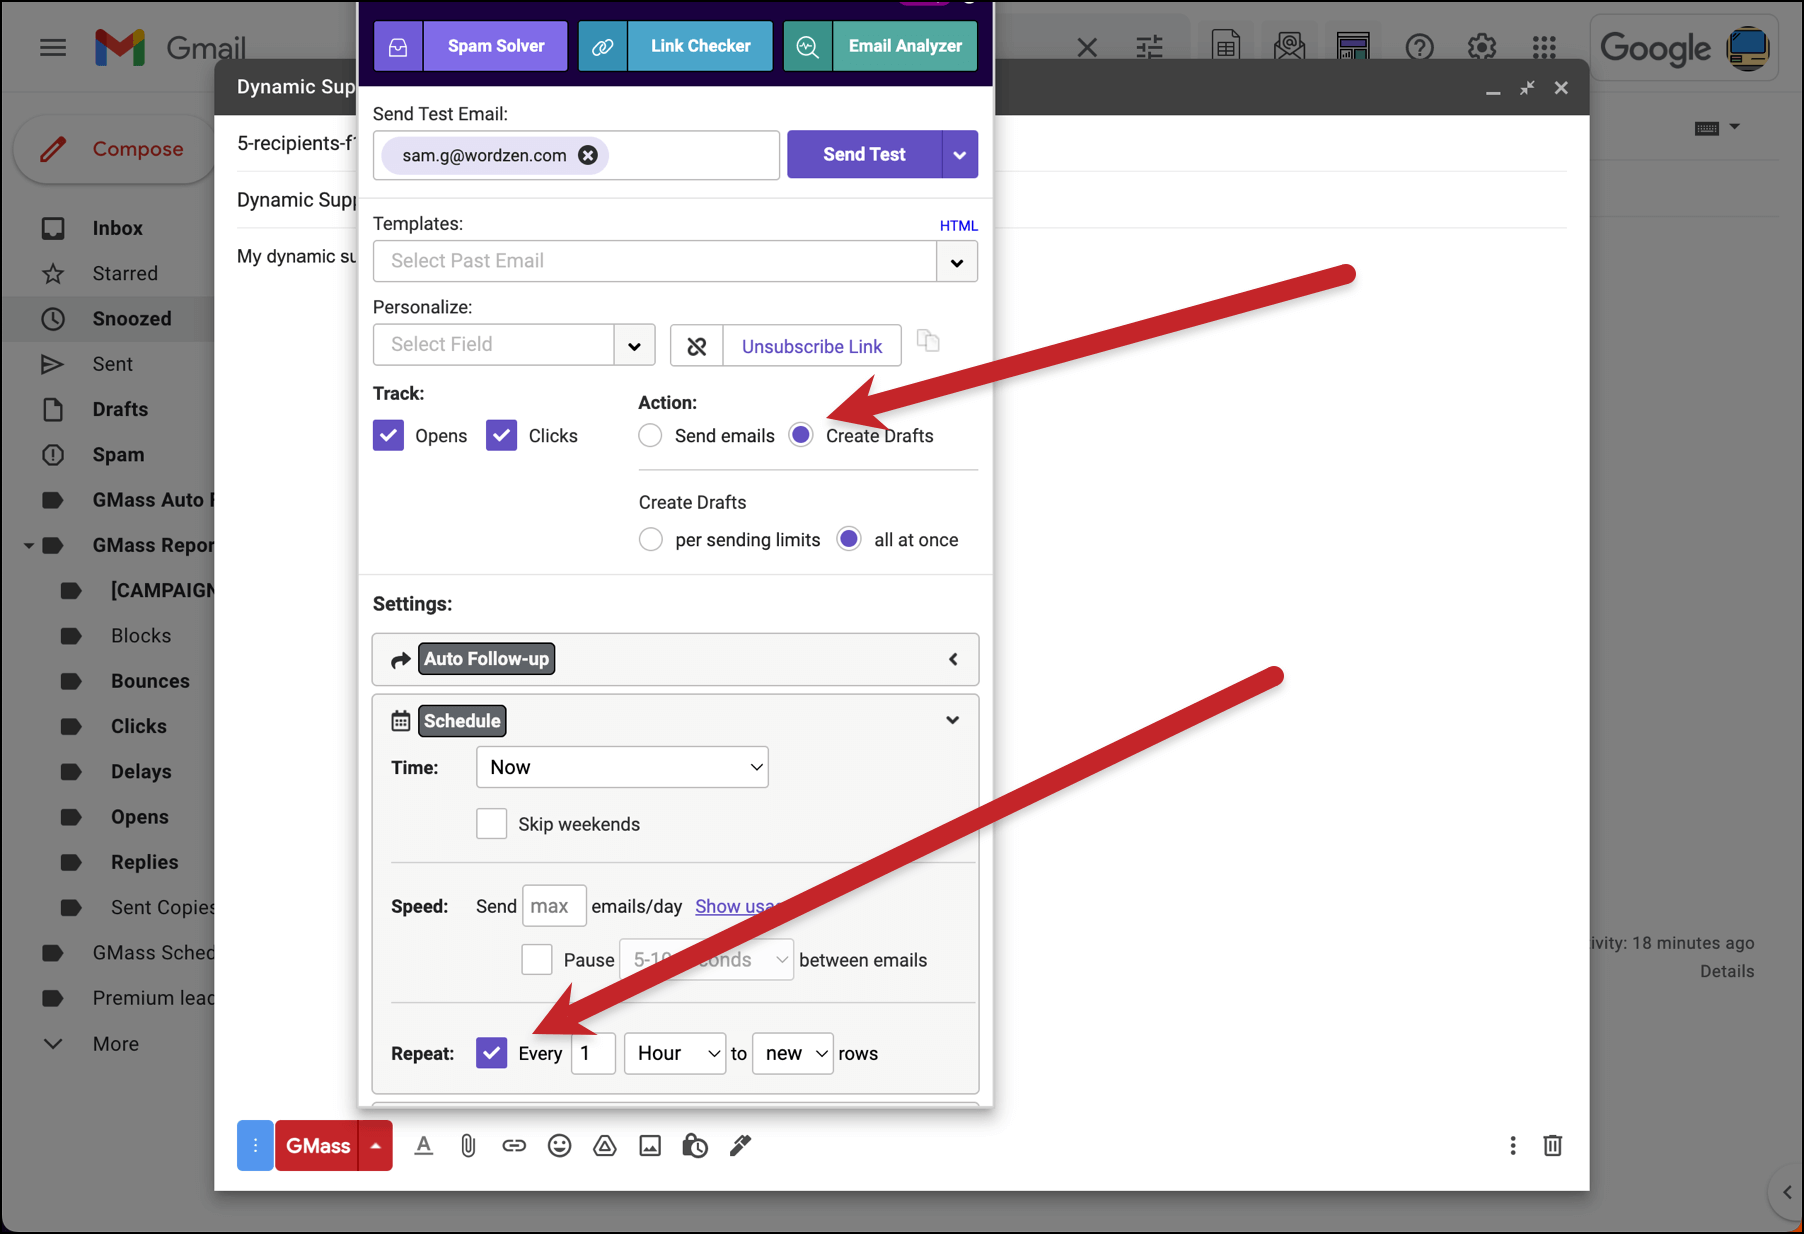
Task: Insert photo icon in compose toolbar
Action: point(650,1146)
